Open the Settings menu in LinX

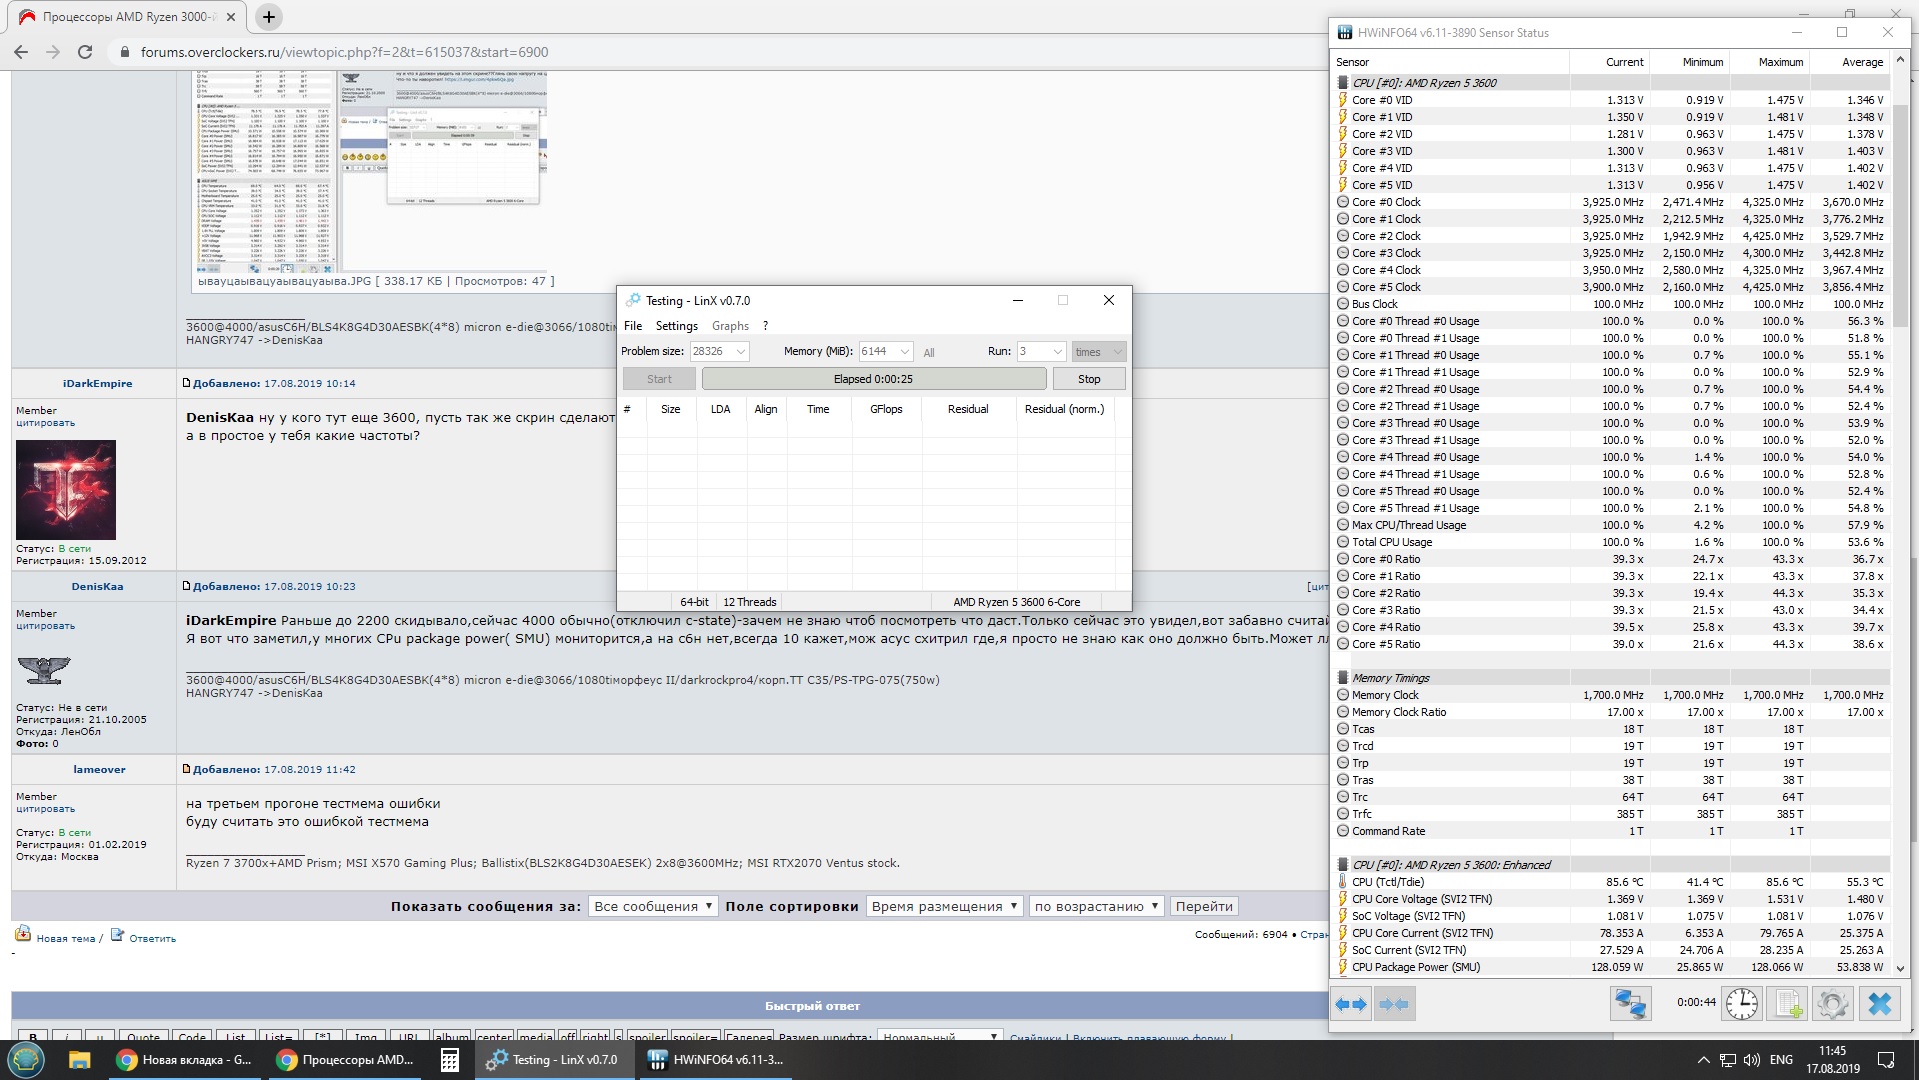(676, 326)
